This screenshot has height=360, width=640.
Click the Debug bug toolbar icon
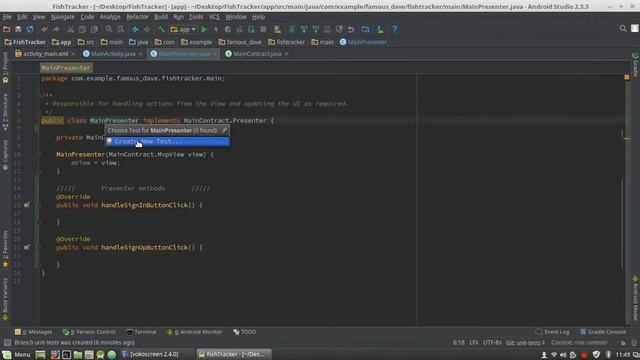click(x=228, y=29)
